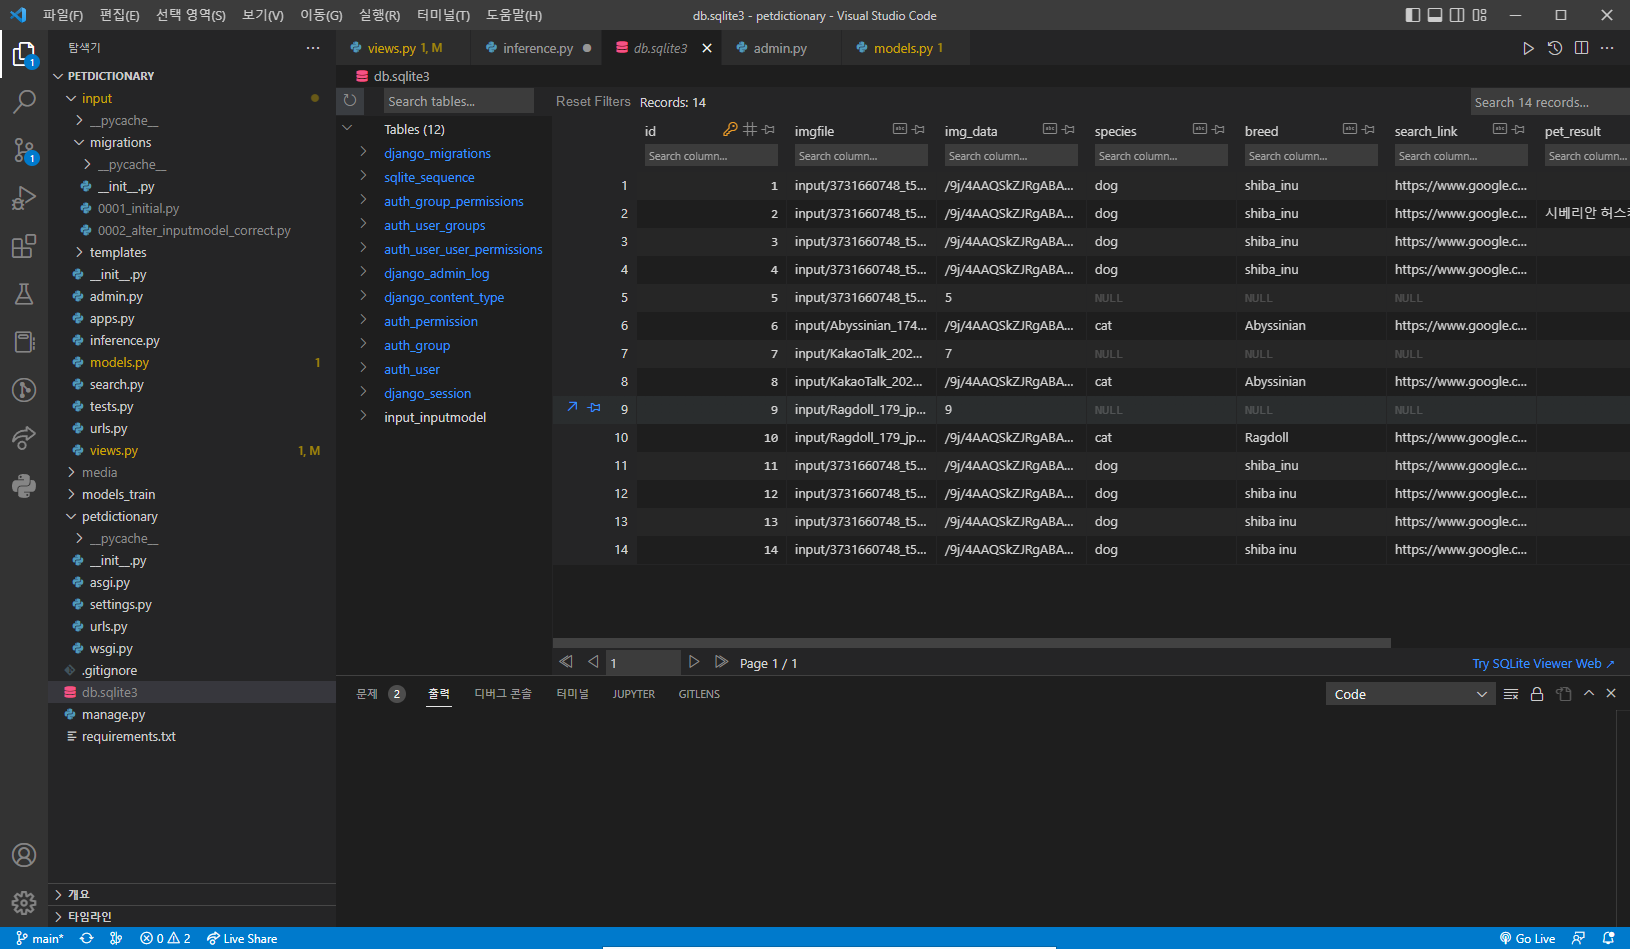Open the Extensions view
This screenshot has height=949, width=1630.
24,246
